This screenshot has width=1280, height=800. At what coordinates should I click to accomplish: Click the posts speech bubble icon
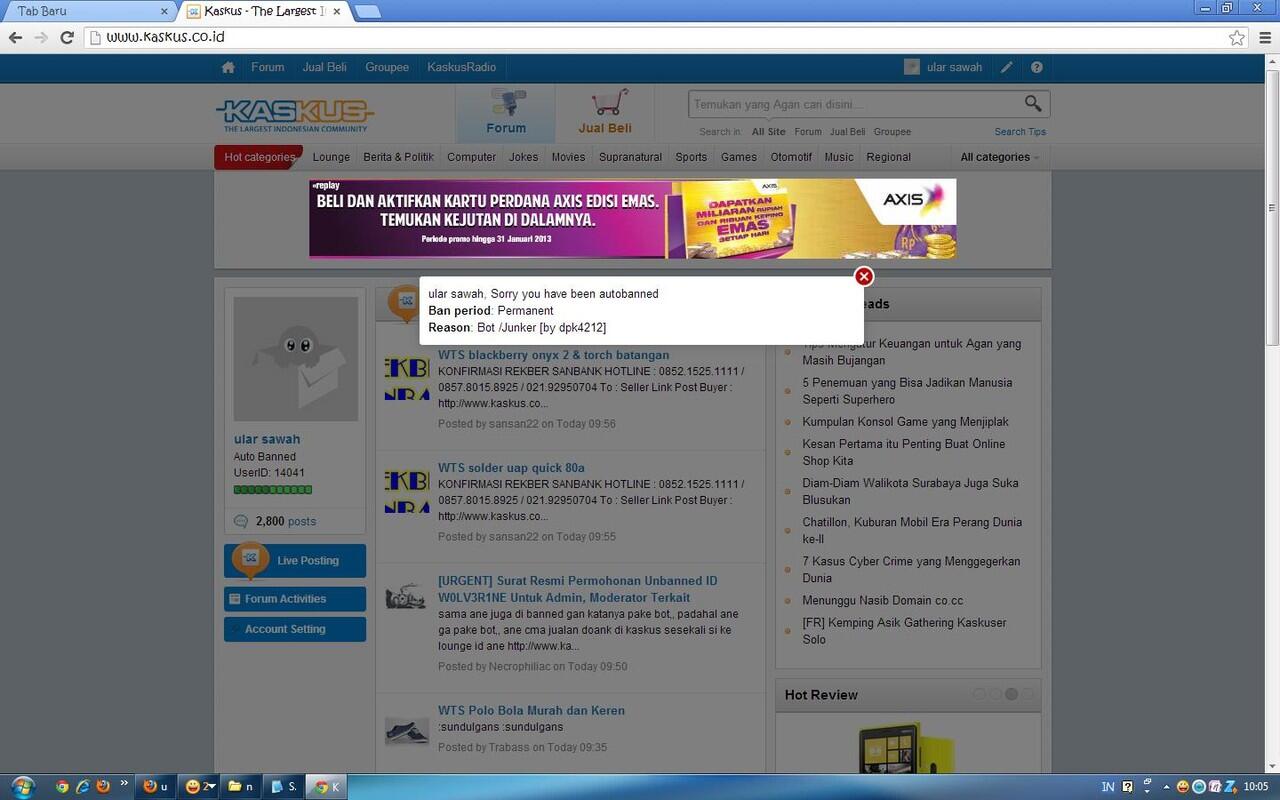(241, 521)
